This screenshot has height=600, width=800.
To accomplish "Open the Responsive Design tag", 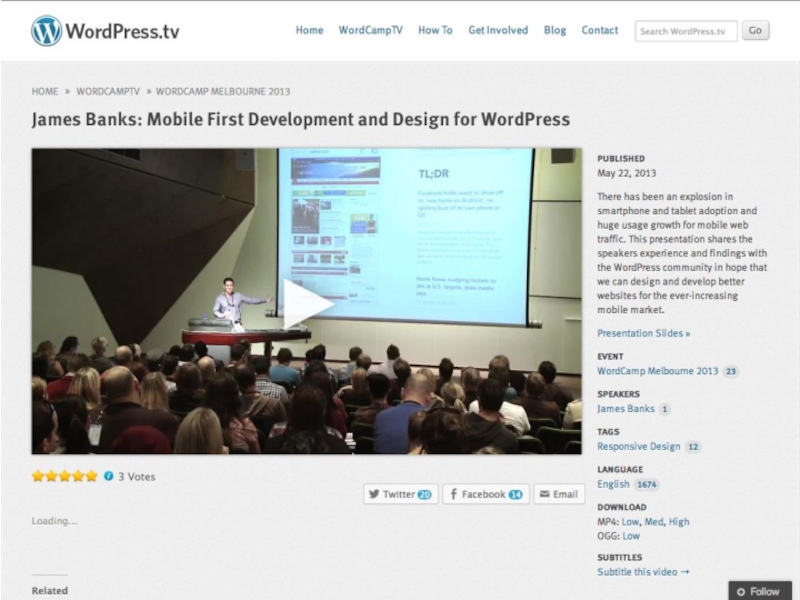I will point(639,446).
